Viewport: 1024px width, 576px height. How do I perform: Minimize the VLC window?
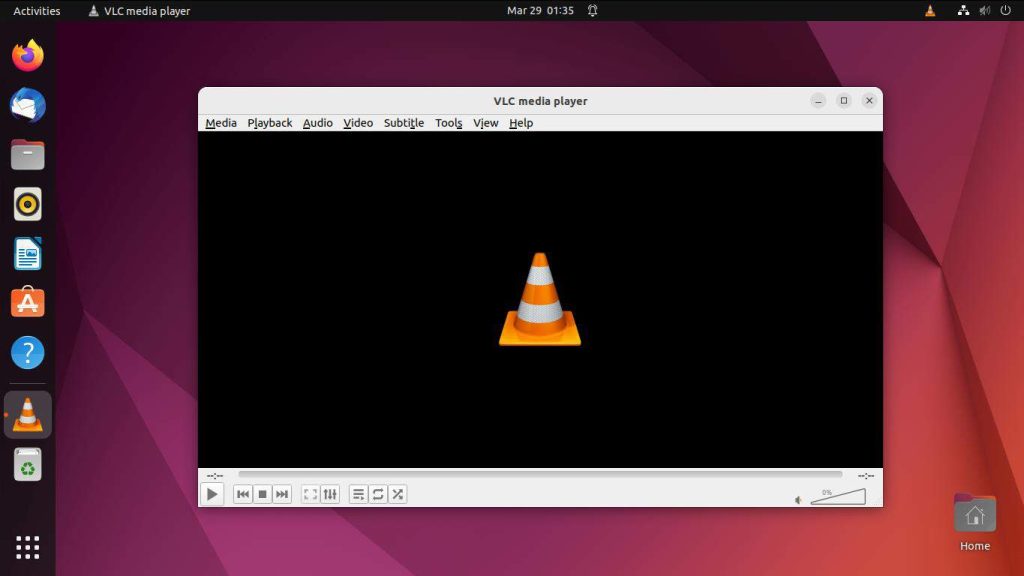818,101
